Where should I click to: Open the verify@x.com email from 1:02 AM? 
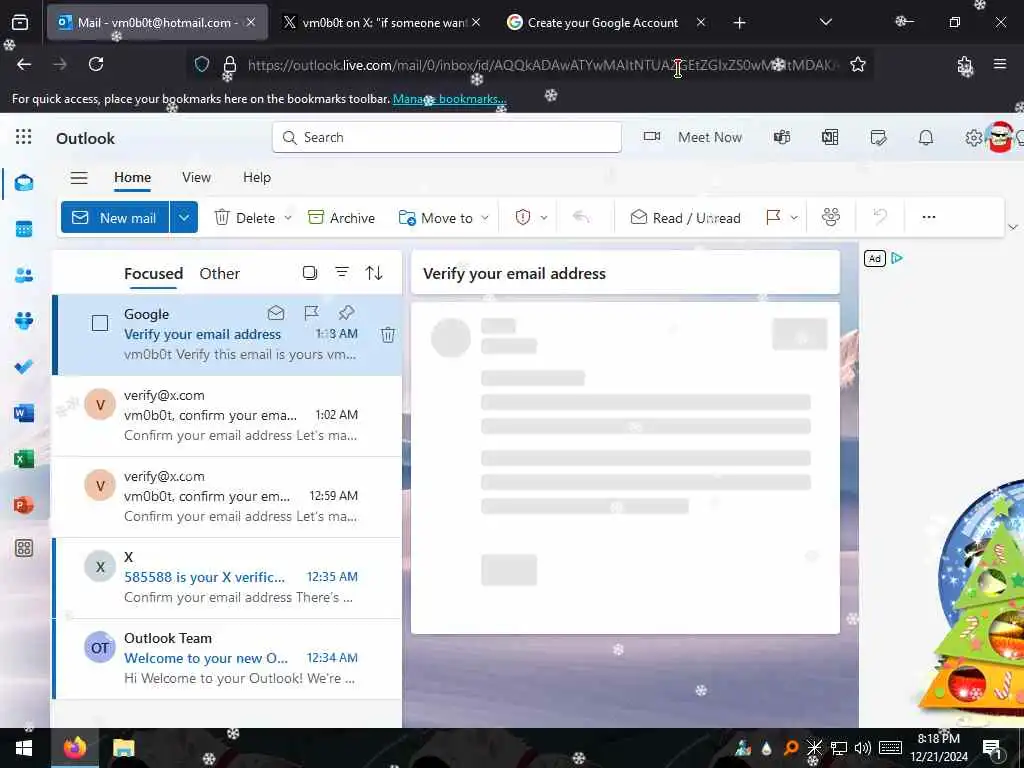tap(227, 416)
